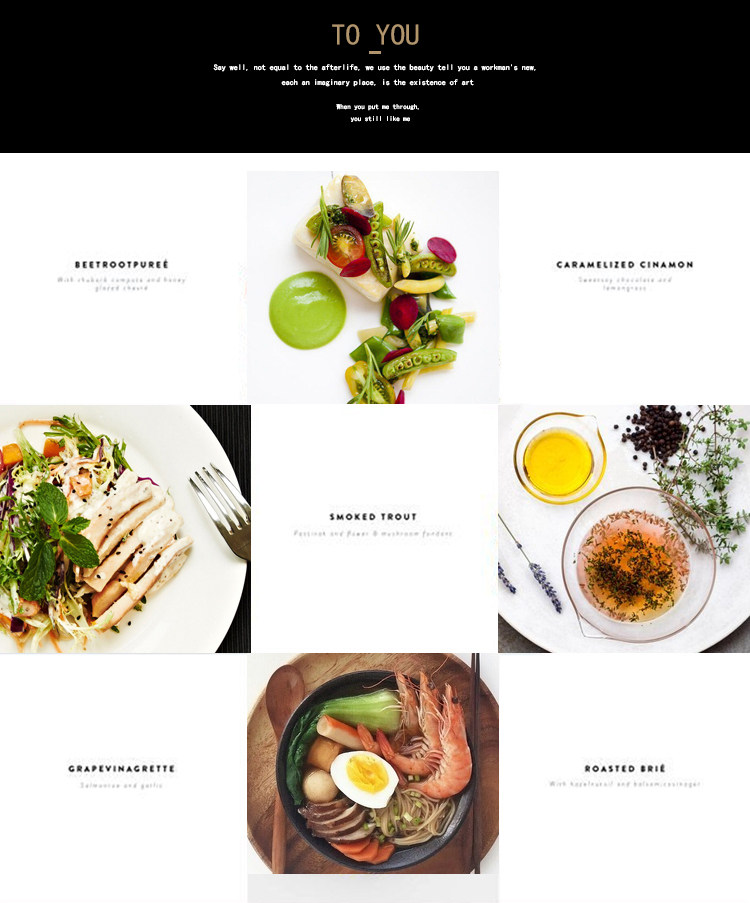The image size is (750, 903).
Task: Click 'you still like me' text
Action: click(380, 119)
